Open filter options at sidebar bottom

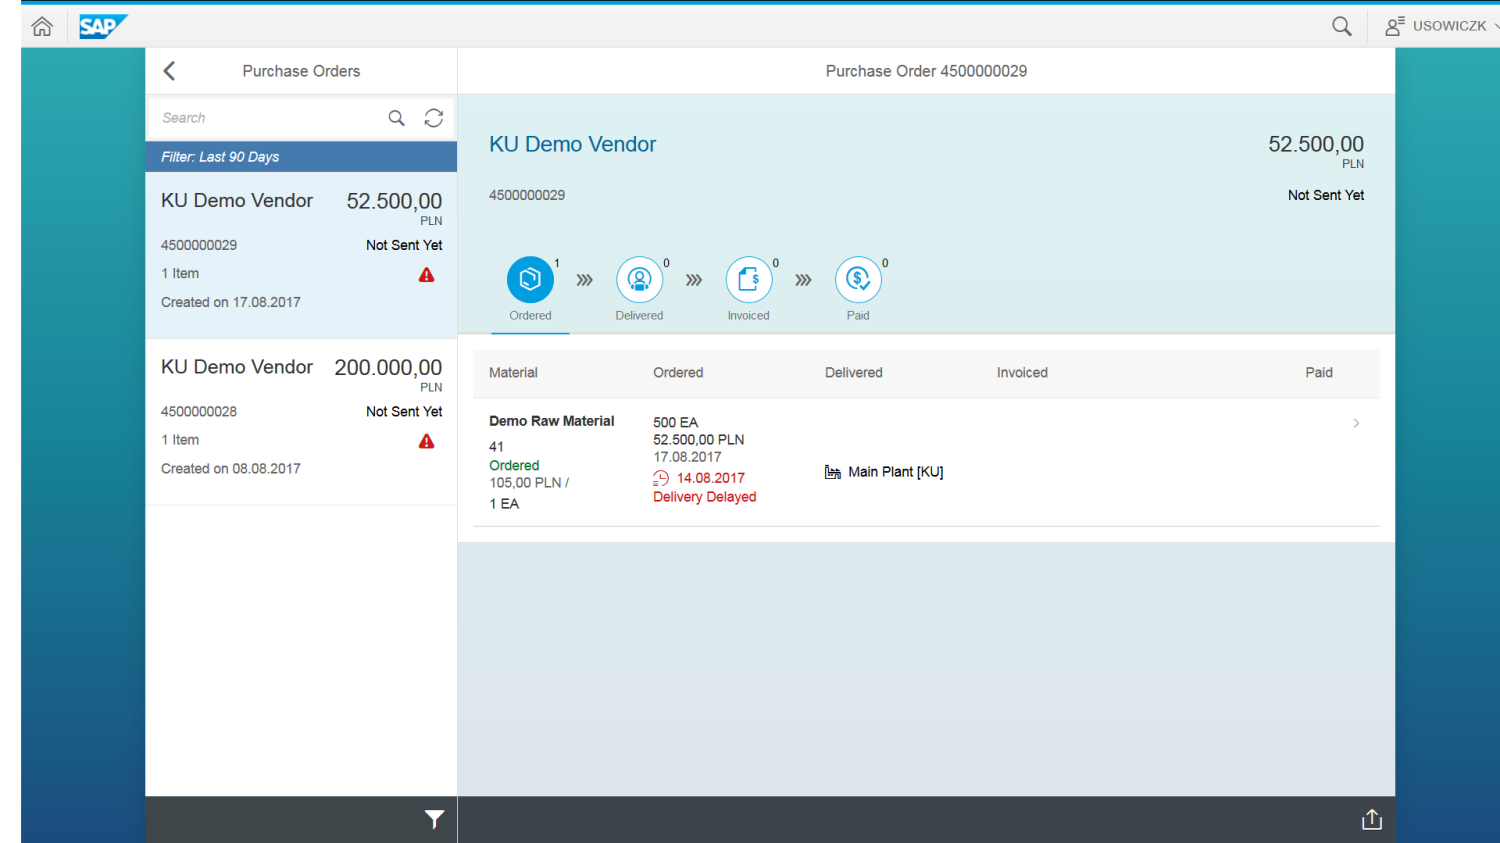click(x=433, y=819)
